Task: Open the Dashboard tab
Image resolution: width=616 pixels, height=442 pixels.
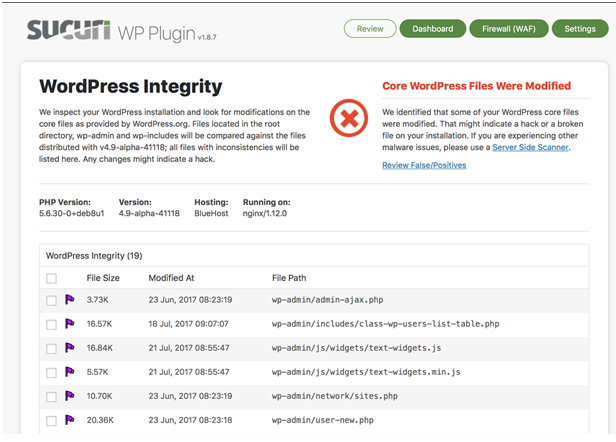Action: click(433, 29)
